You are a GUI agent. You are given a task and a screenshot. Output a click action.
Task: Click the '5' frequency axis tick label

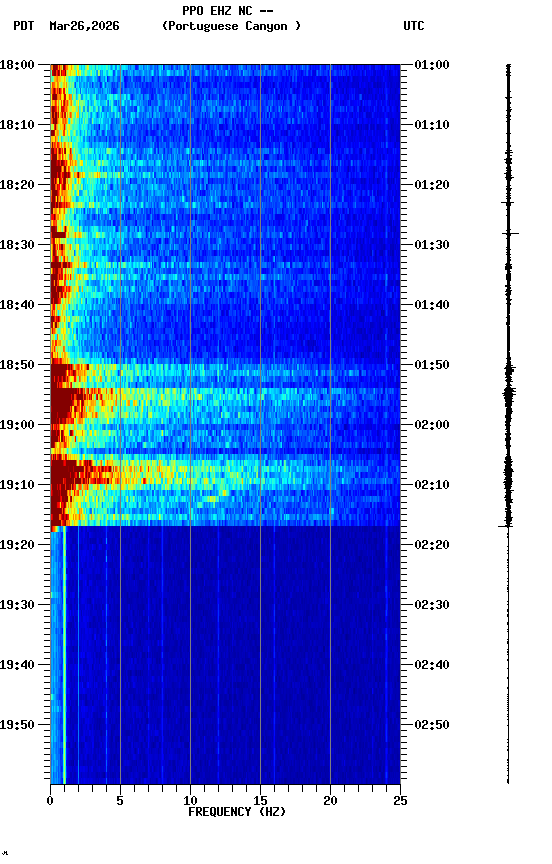120,801
